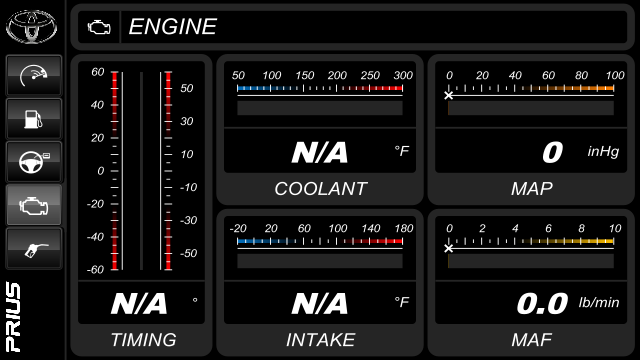Click the MAF gauge label
This screenshot has width=640, height=360.
pos(531,340)
